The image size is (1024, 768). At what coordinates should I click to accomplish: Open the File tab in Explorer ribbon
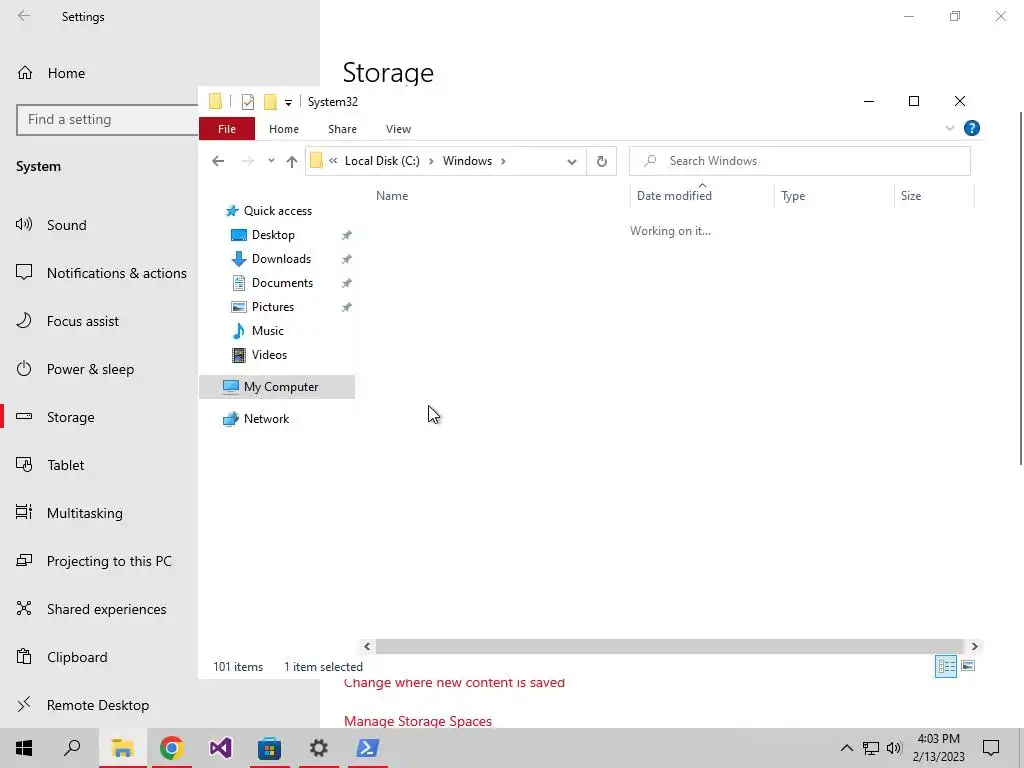coord(227,129)
